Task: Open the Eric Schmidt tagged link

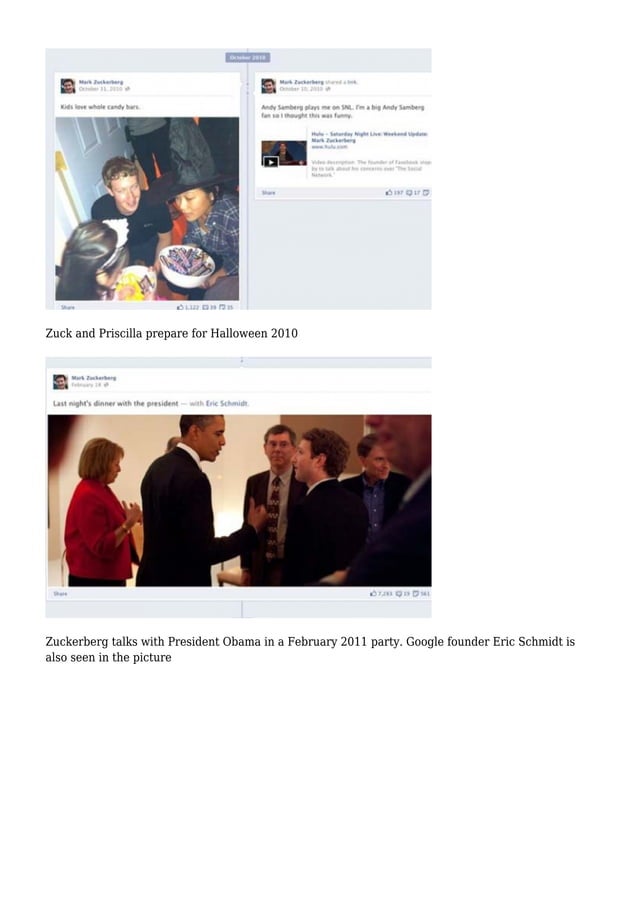Action: pos(227,403)
